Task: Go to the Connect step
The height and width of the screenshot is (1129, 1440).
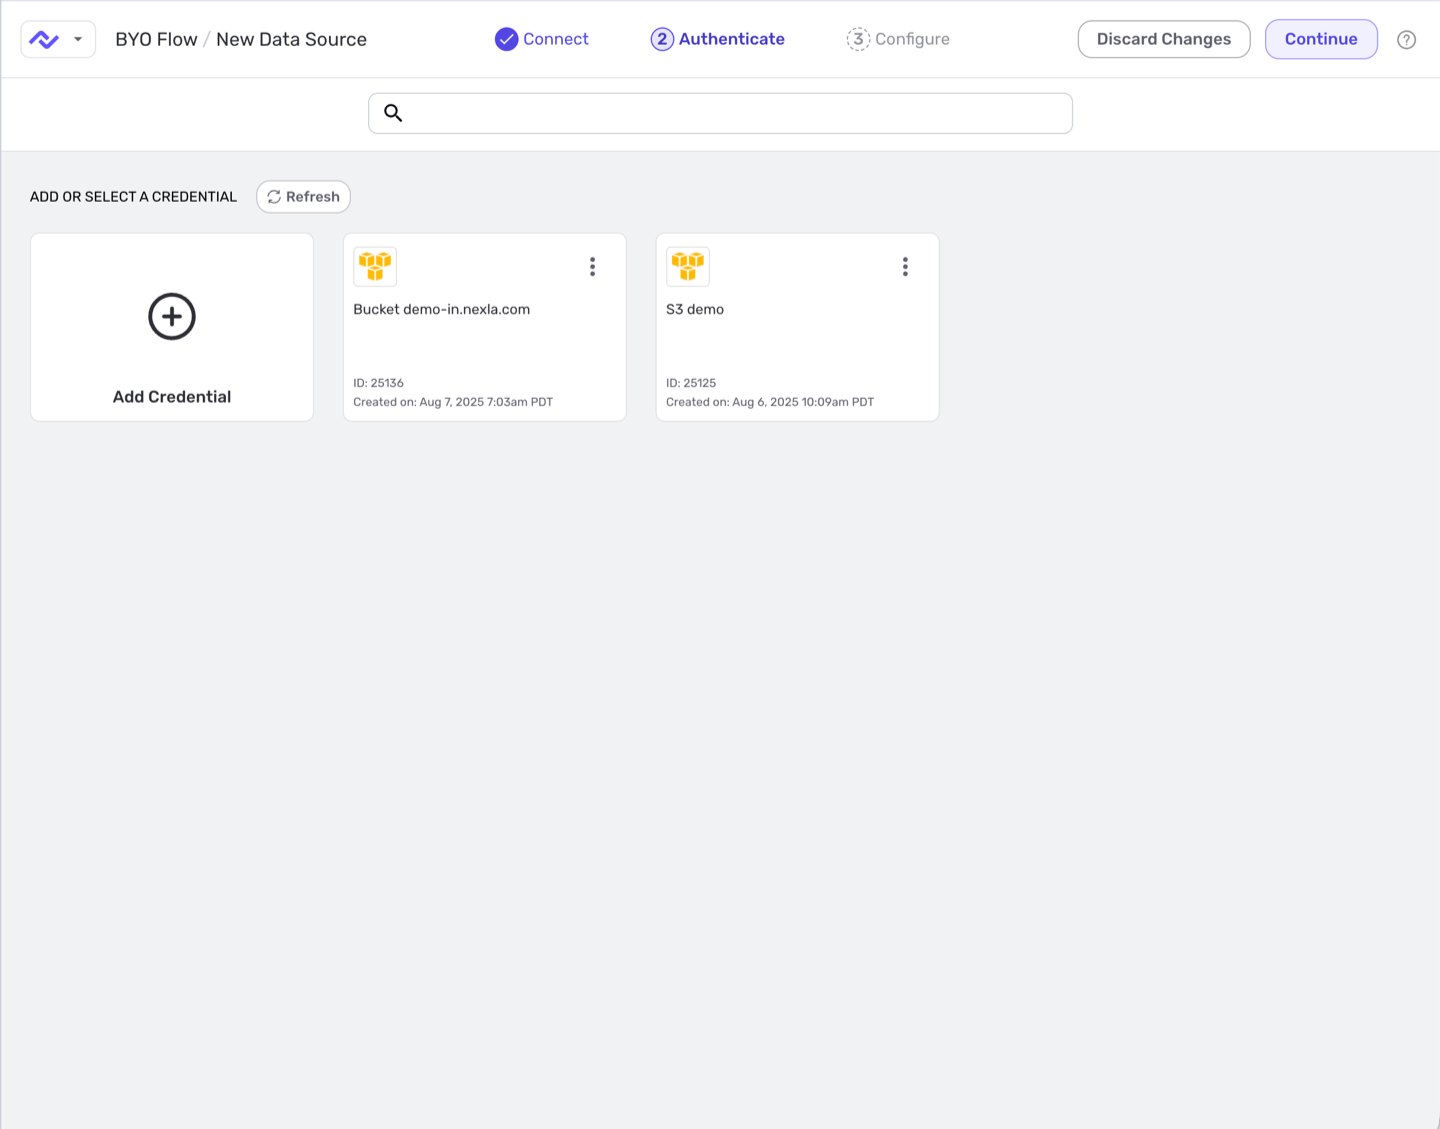Action: 542,39
